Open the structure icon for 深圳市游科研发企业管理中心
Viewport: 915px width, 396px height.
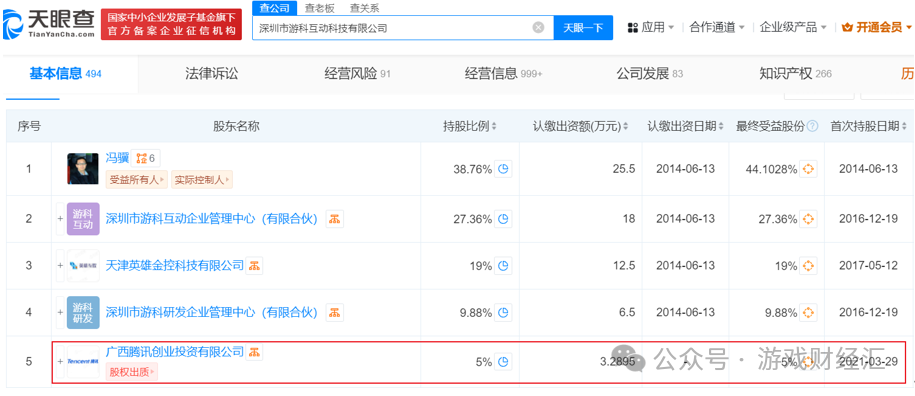(334, 313)
